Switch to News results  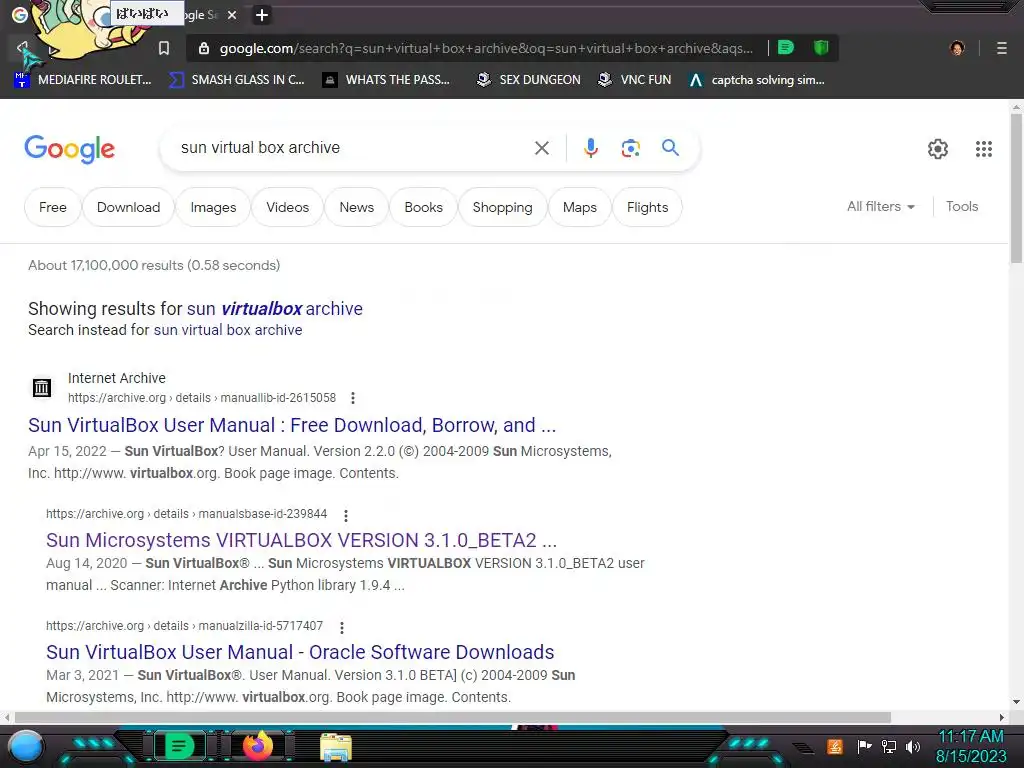(x=357, y=207)
